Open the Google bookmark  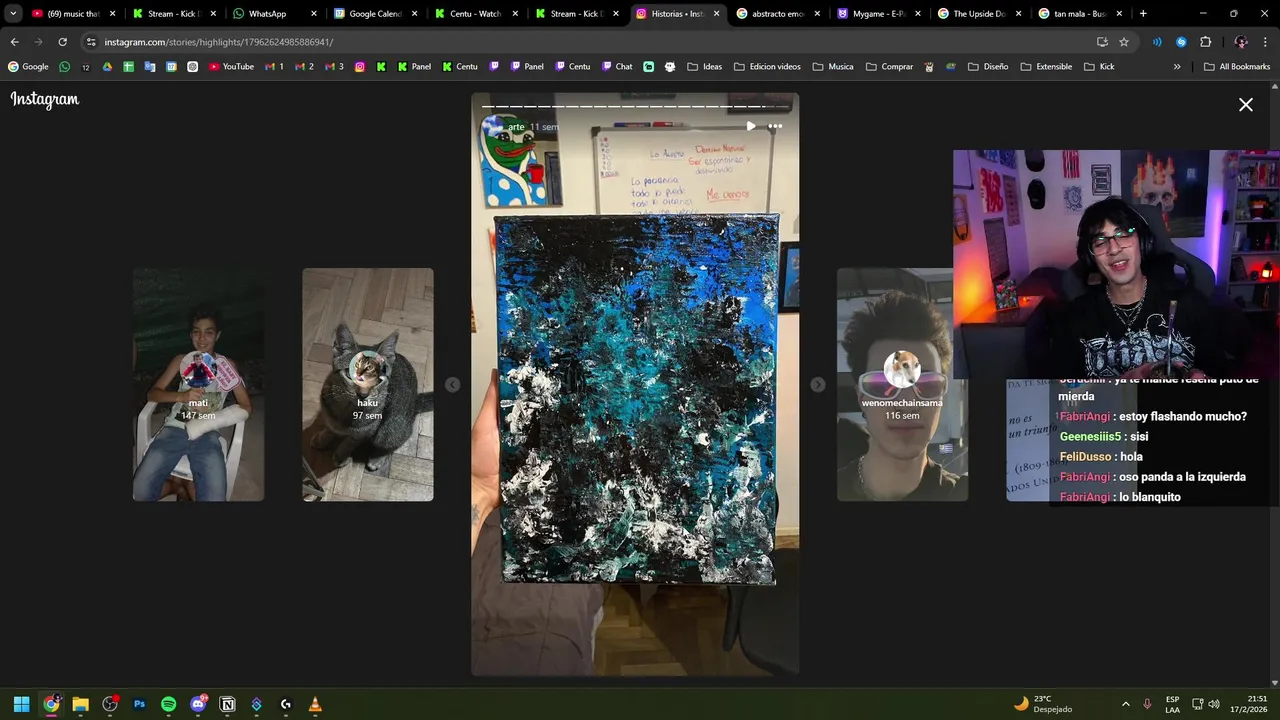pos(28,67)
